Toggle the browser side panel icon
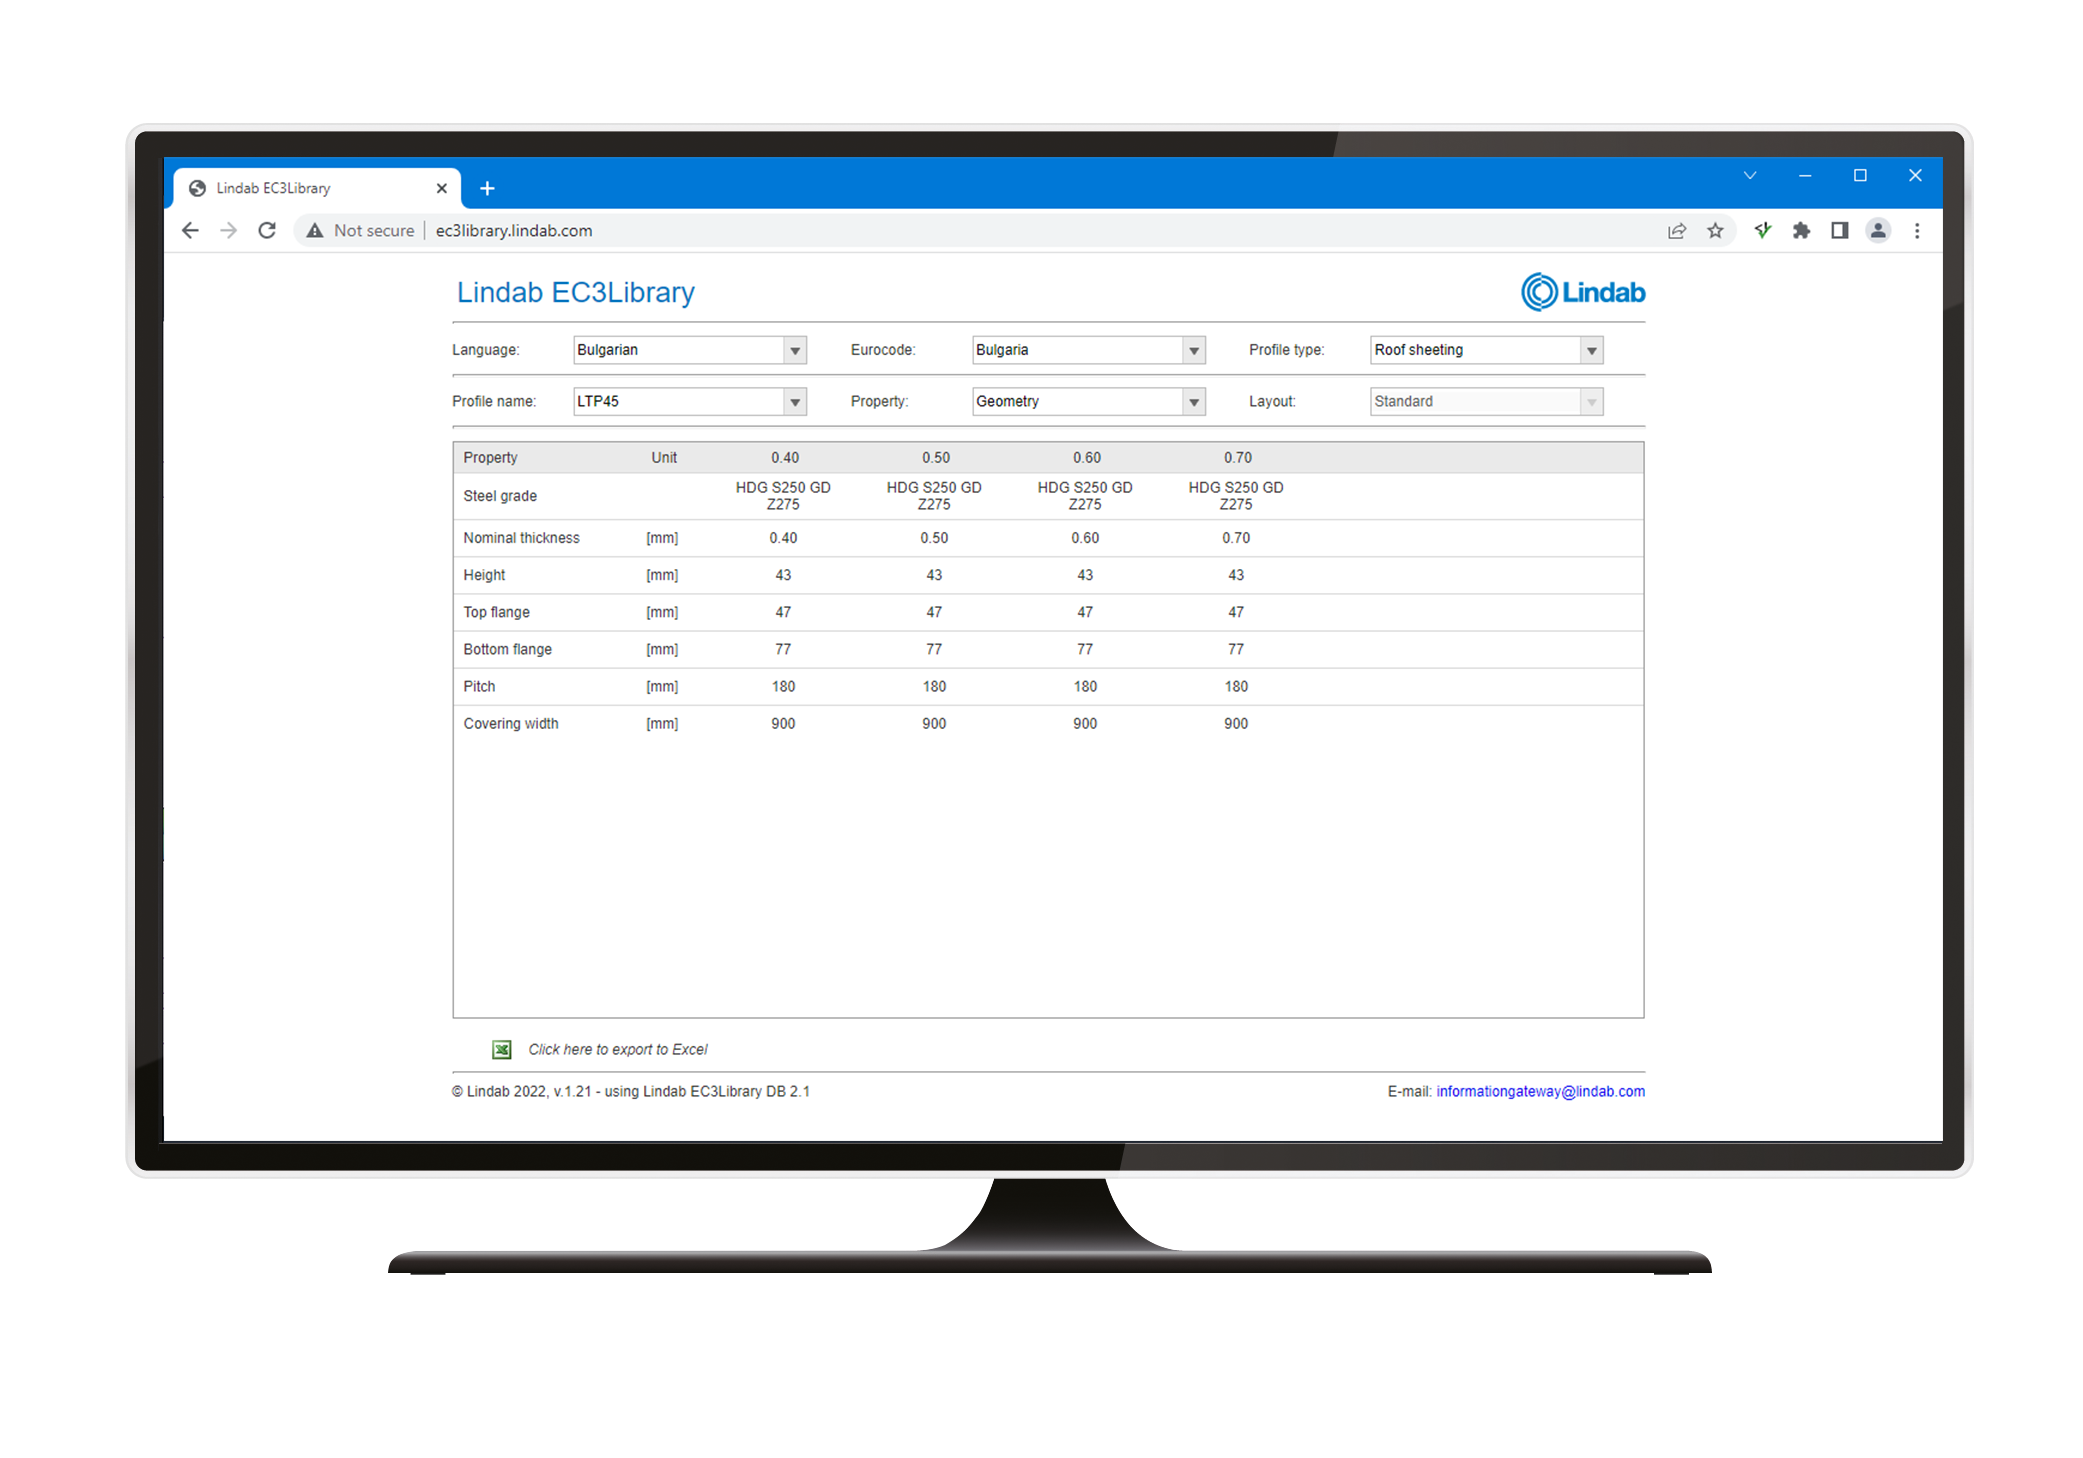 click(1839, 231)
